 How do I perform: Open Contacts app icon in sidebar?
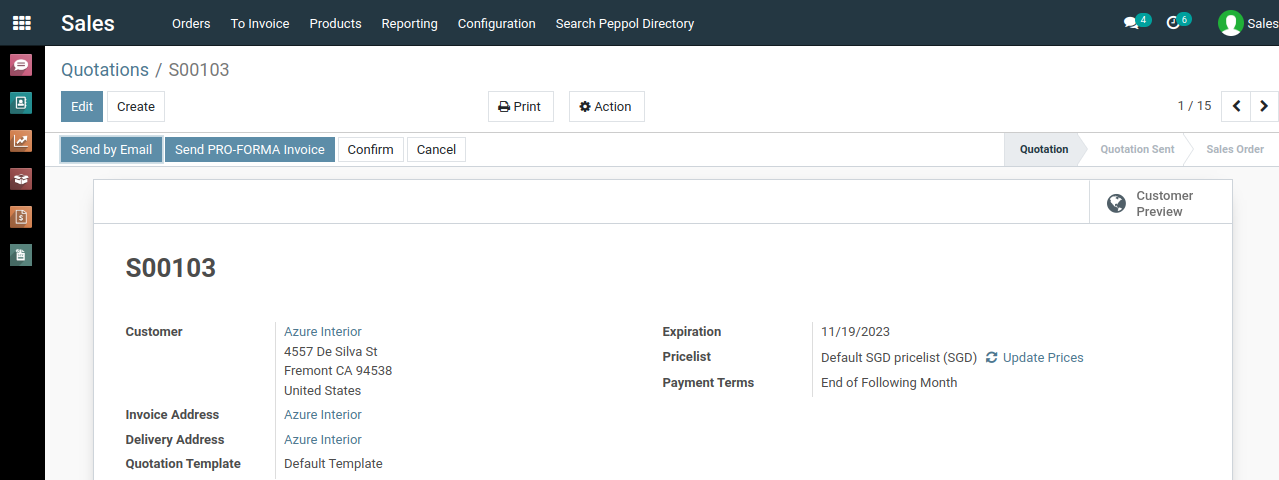click(21, 103)
